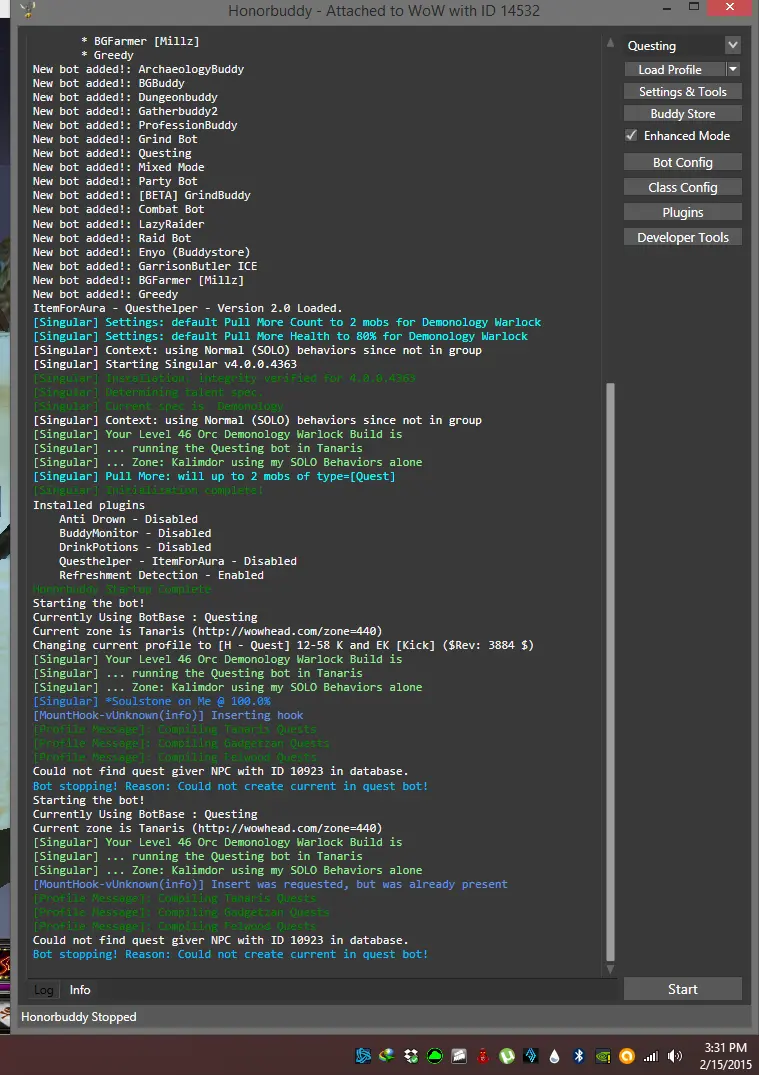Click the log scrollbar up arrow
Image resolution: width=759 pixels, height=1075 pixels.
(x=610, y=44)
